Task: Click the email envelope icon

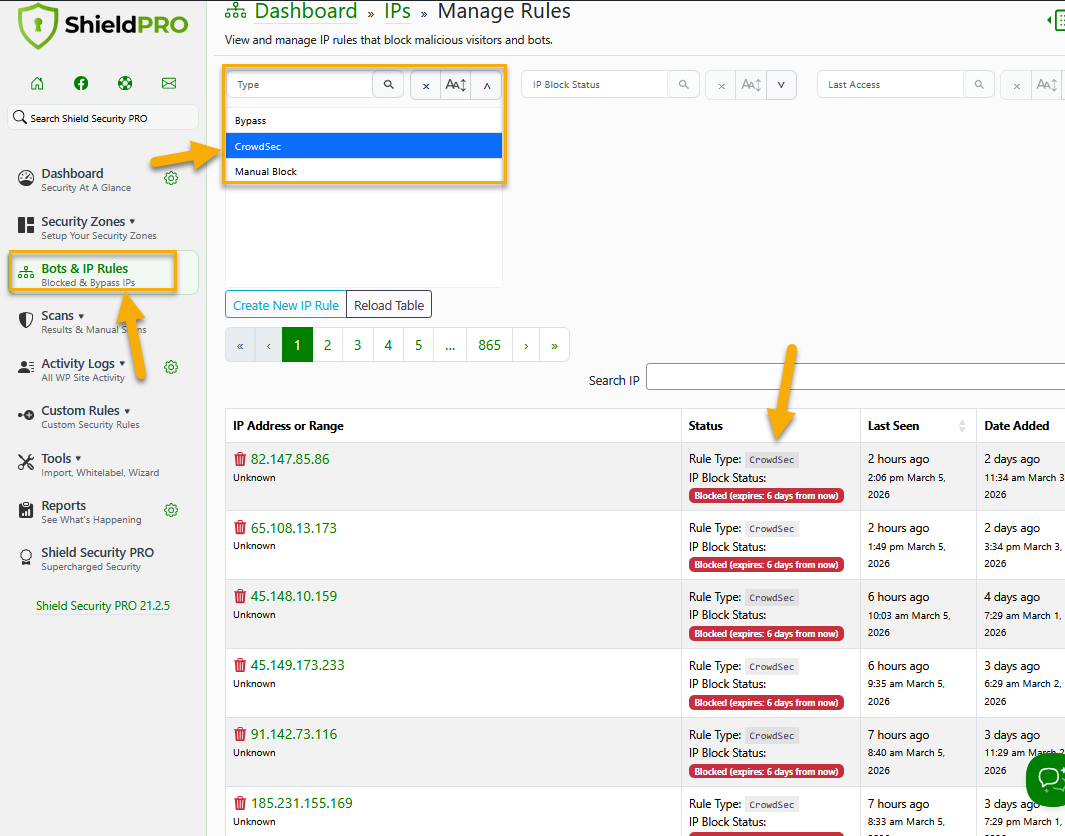Action: [x=169, y=84]
